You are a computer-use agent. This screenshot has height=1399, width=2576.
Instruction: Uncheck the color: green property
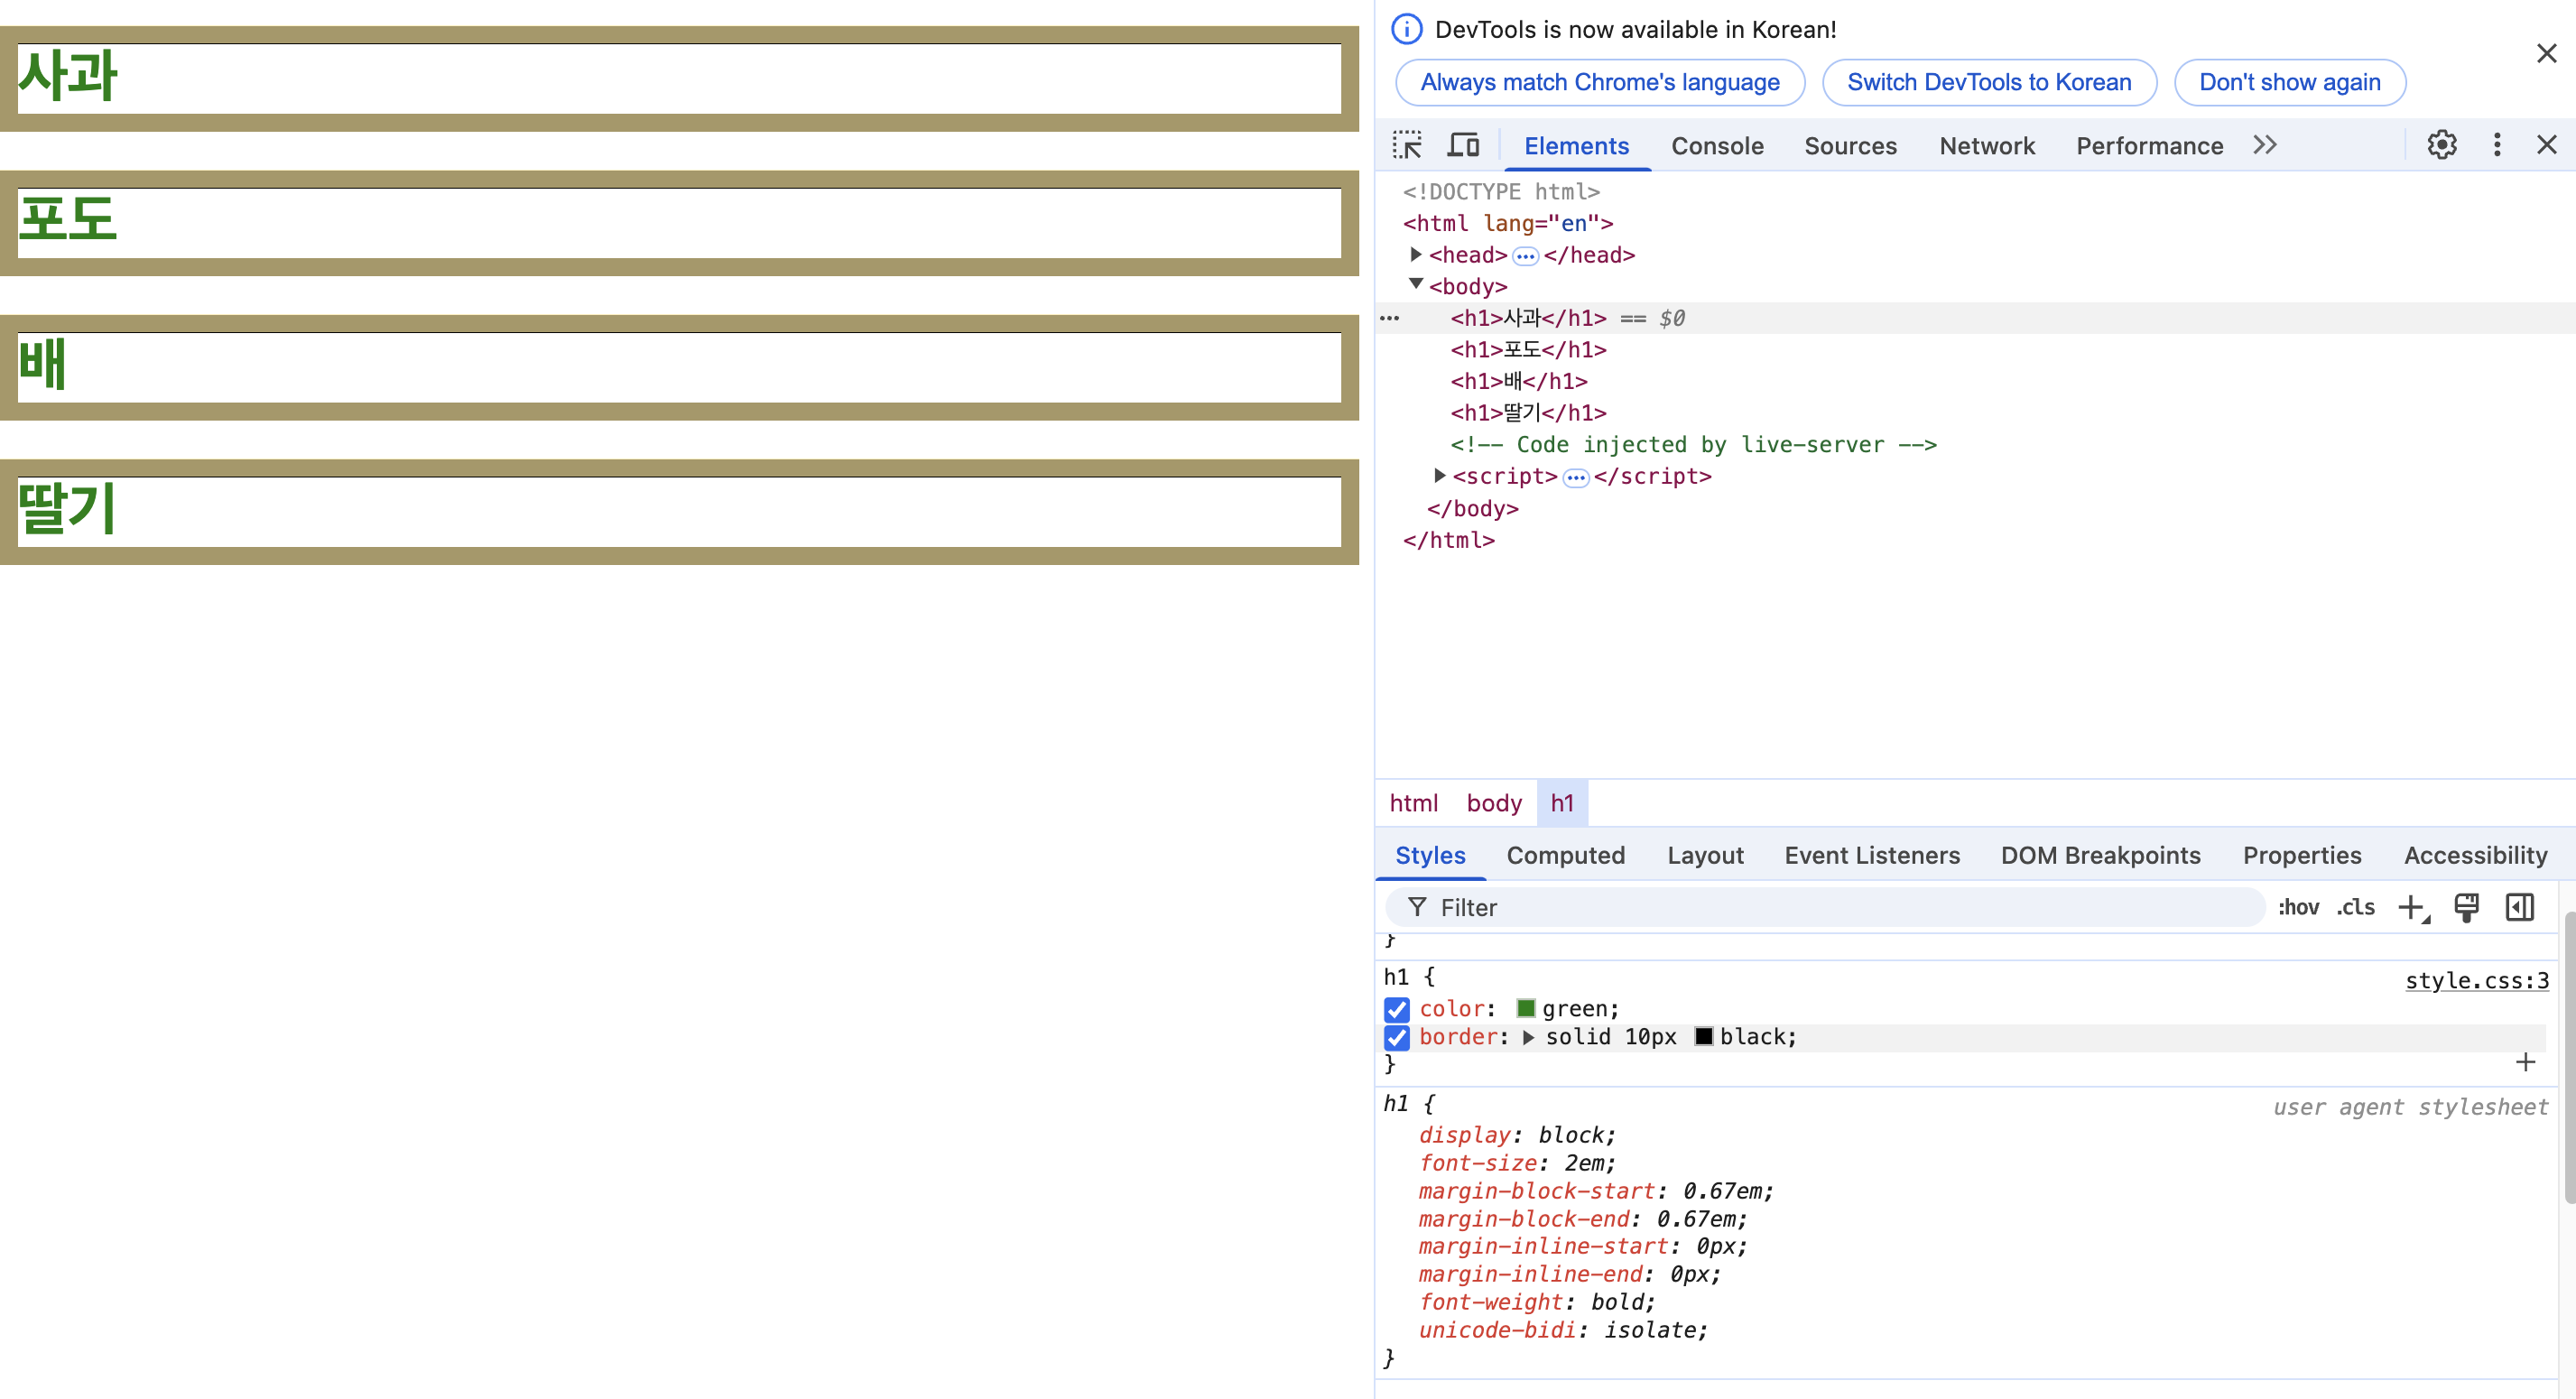point(1396,1009)
